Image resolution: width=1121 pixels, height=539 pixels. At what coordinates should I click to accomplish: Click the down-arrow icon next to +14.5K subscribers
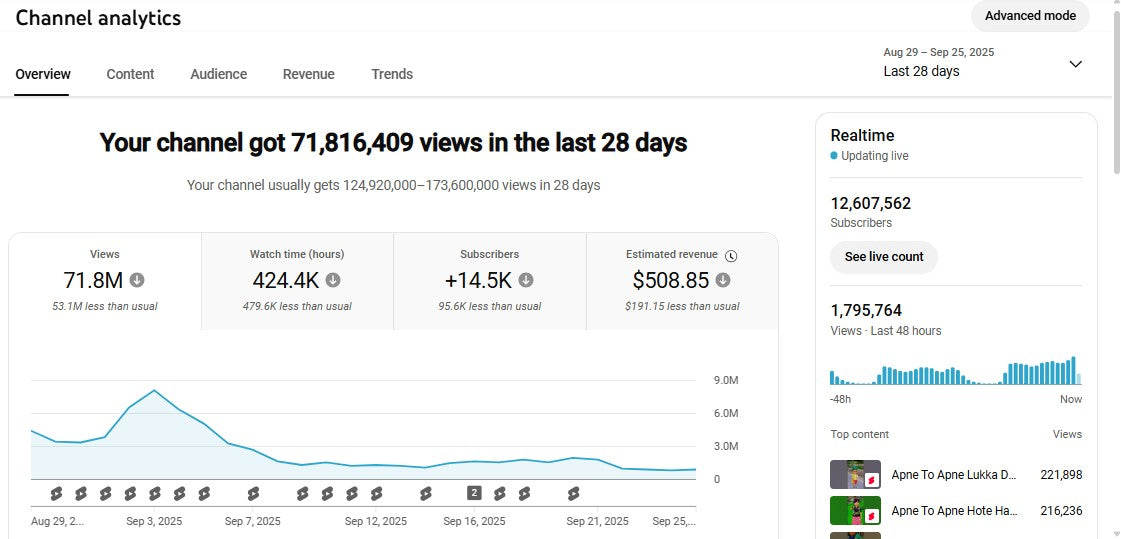tap(525, 280)
